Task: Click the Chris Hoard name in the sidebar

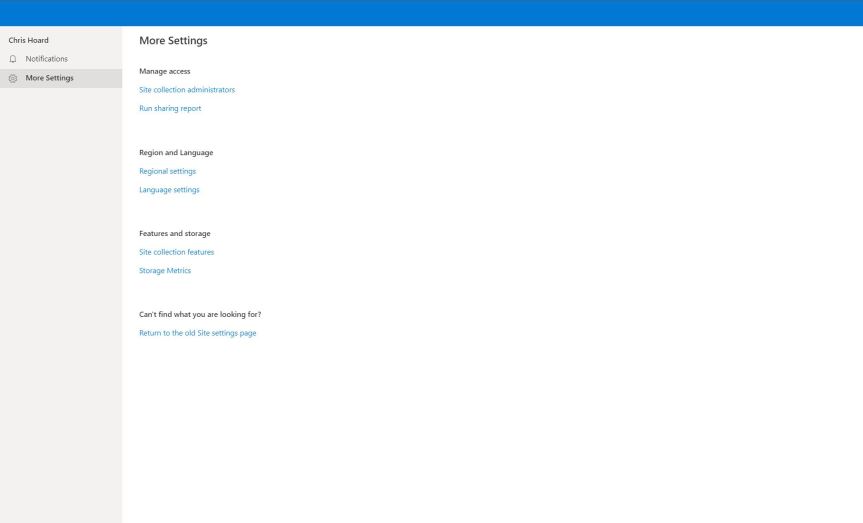Action: [28, 40]
